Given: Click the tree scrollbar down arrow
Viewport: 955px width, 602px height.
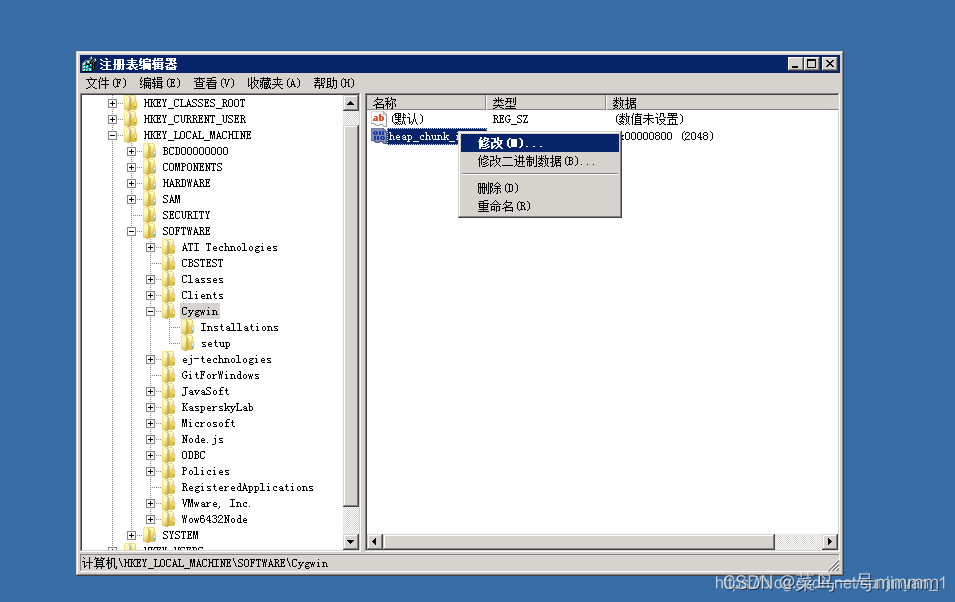Looking at the screenshot, I should pos(352,541).
